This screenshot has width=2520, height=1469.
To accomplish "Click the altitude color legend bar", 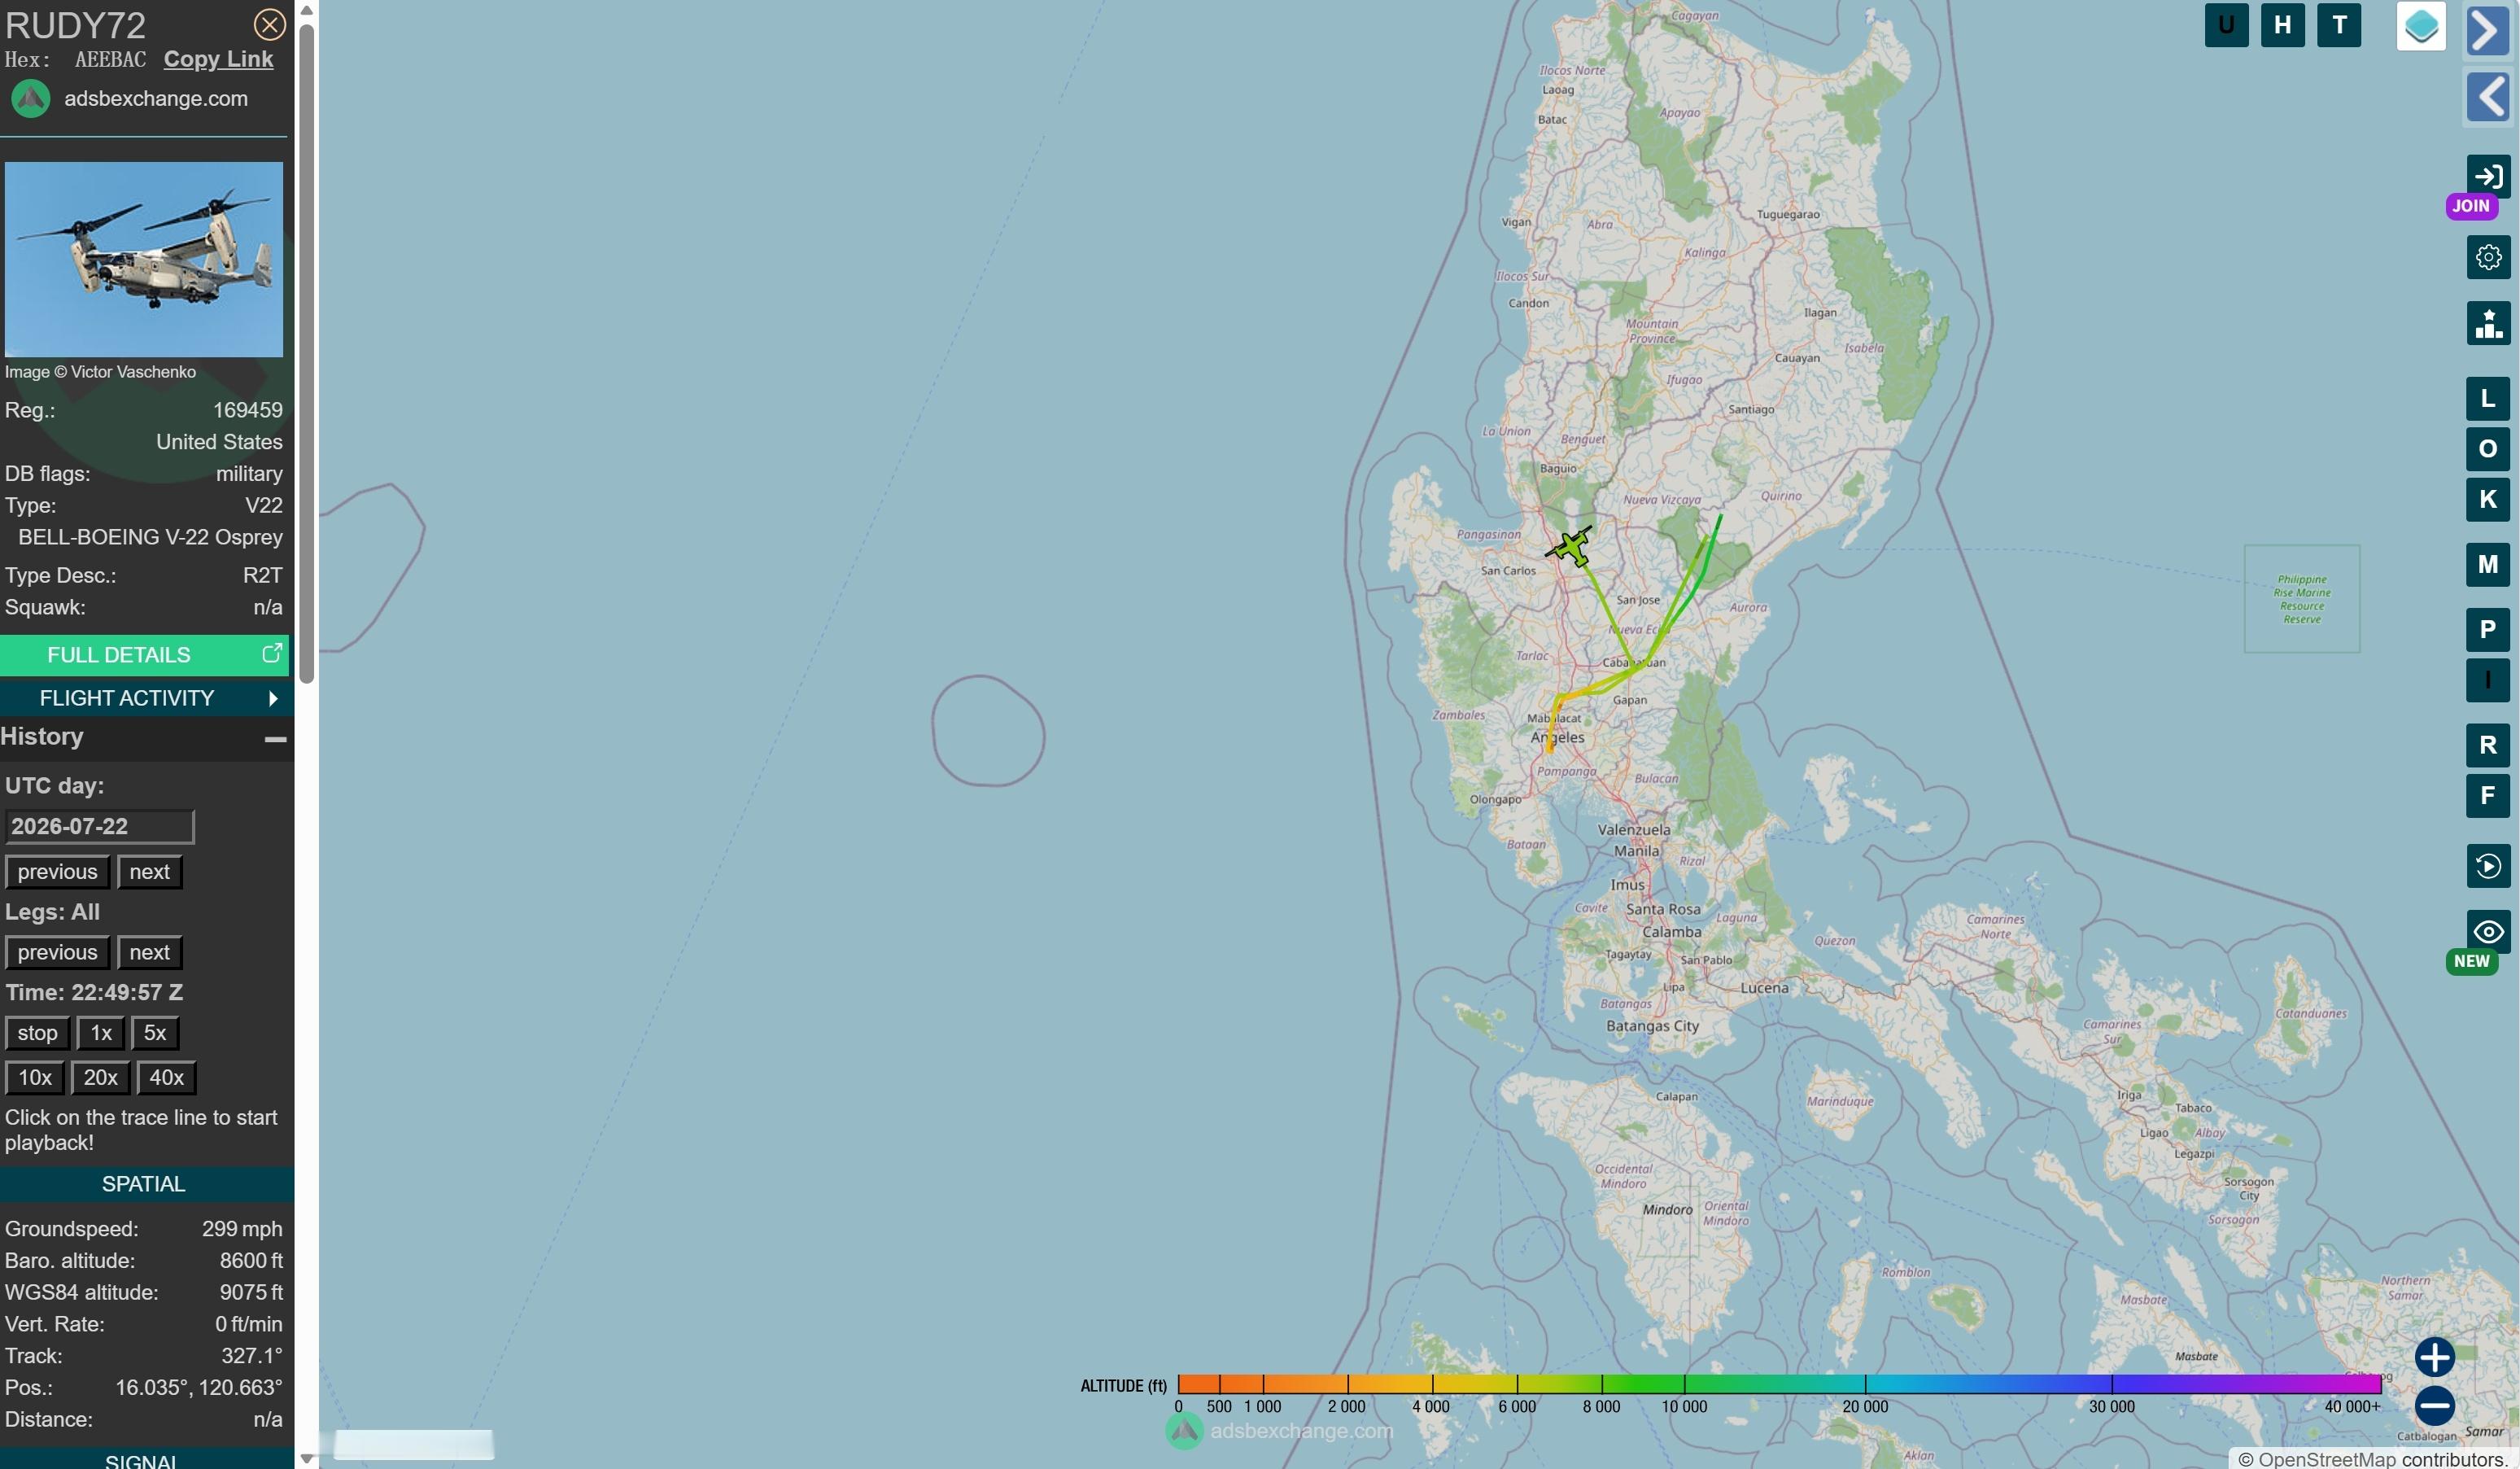I will pyautogui.click(x=1779, y=1384).
